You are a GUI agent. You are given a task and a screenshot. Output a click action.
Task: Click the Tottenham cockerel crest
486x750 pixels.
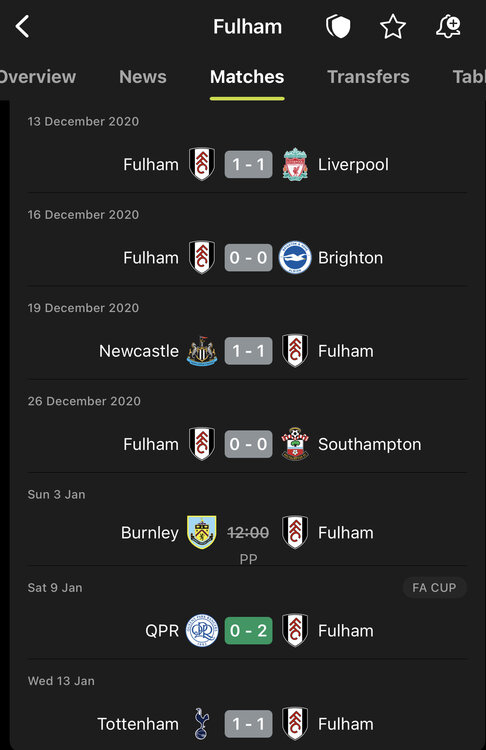pos(202,724)
